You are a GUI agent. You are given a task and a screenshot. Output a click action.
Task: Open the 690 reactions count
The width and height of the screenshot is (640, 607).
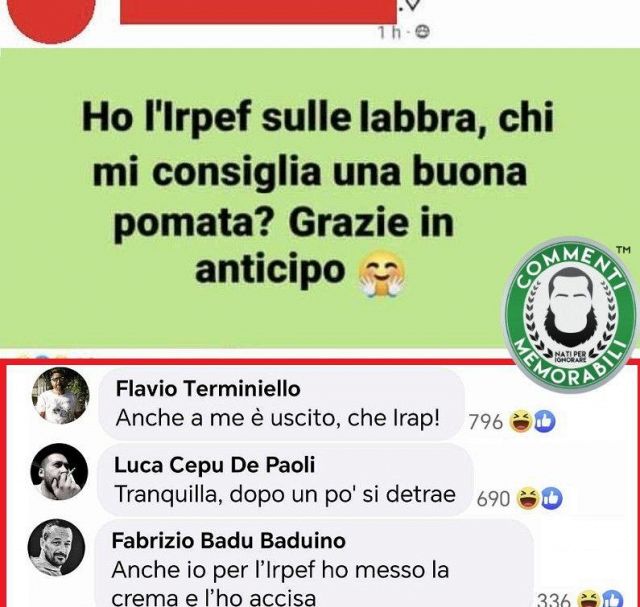[x=493, y=499]
